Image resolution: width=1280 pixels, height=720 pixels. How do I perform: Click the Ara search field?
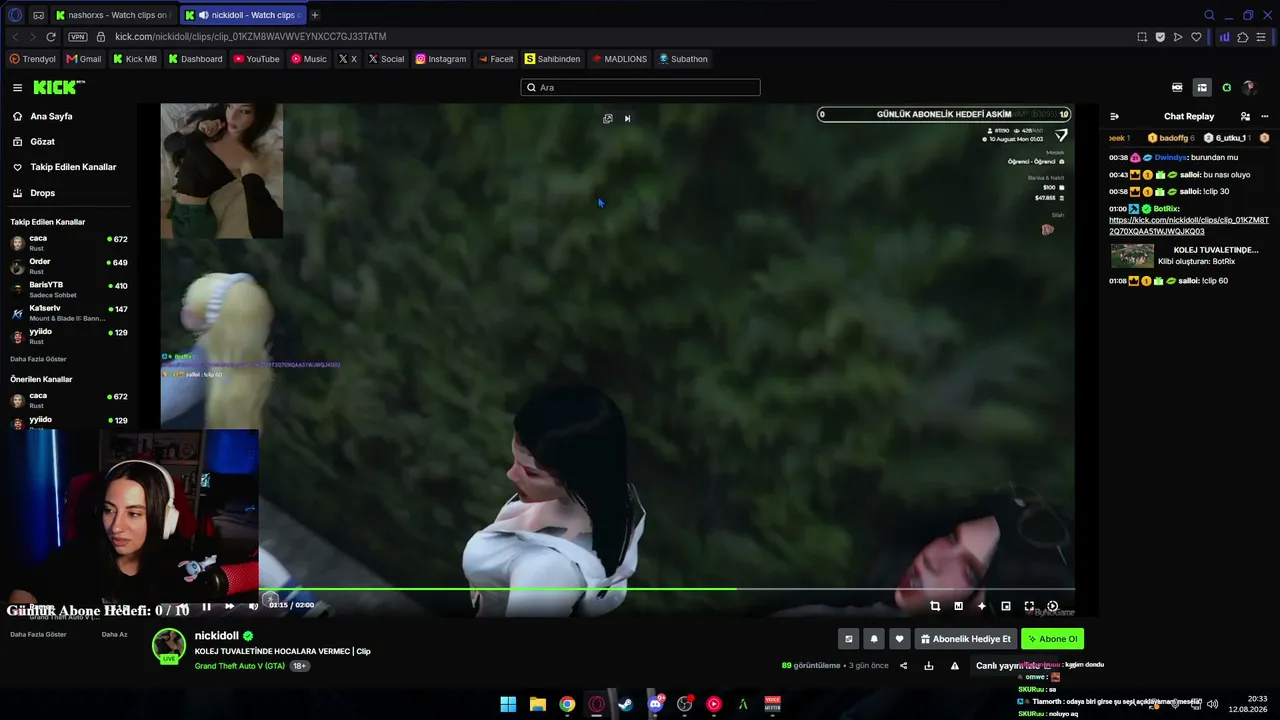coord(640,88)
